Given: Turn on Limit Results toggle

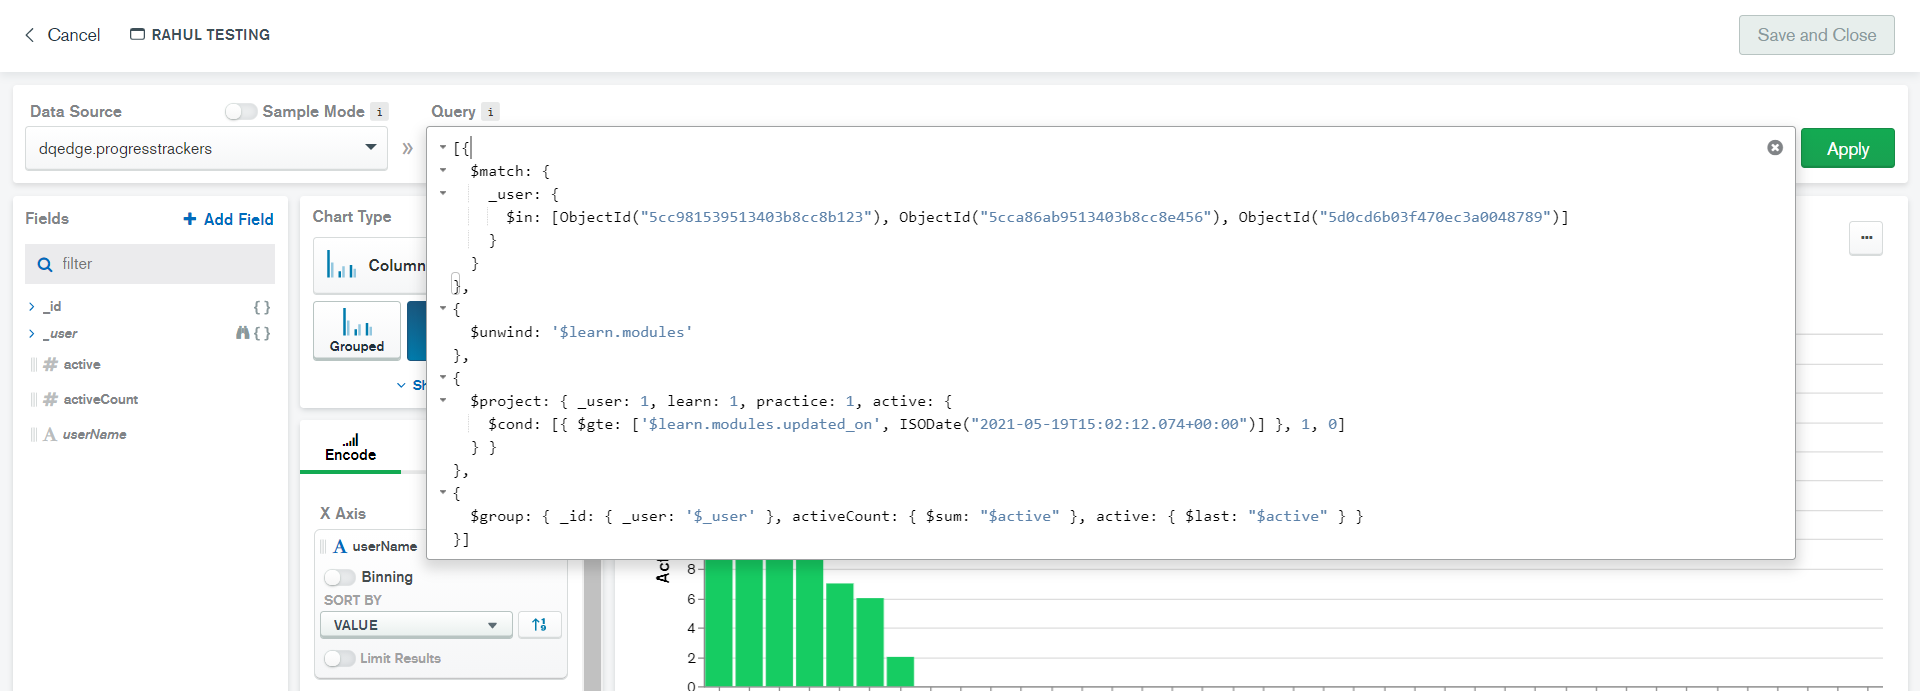Looking at the screenshot, I should (340, 658).
